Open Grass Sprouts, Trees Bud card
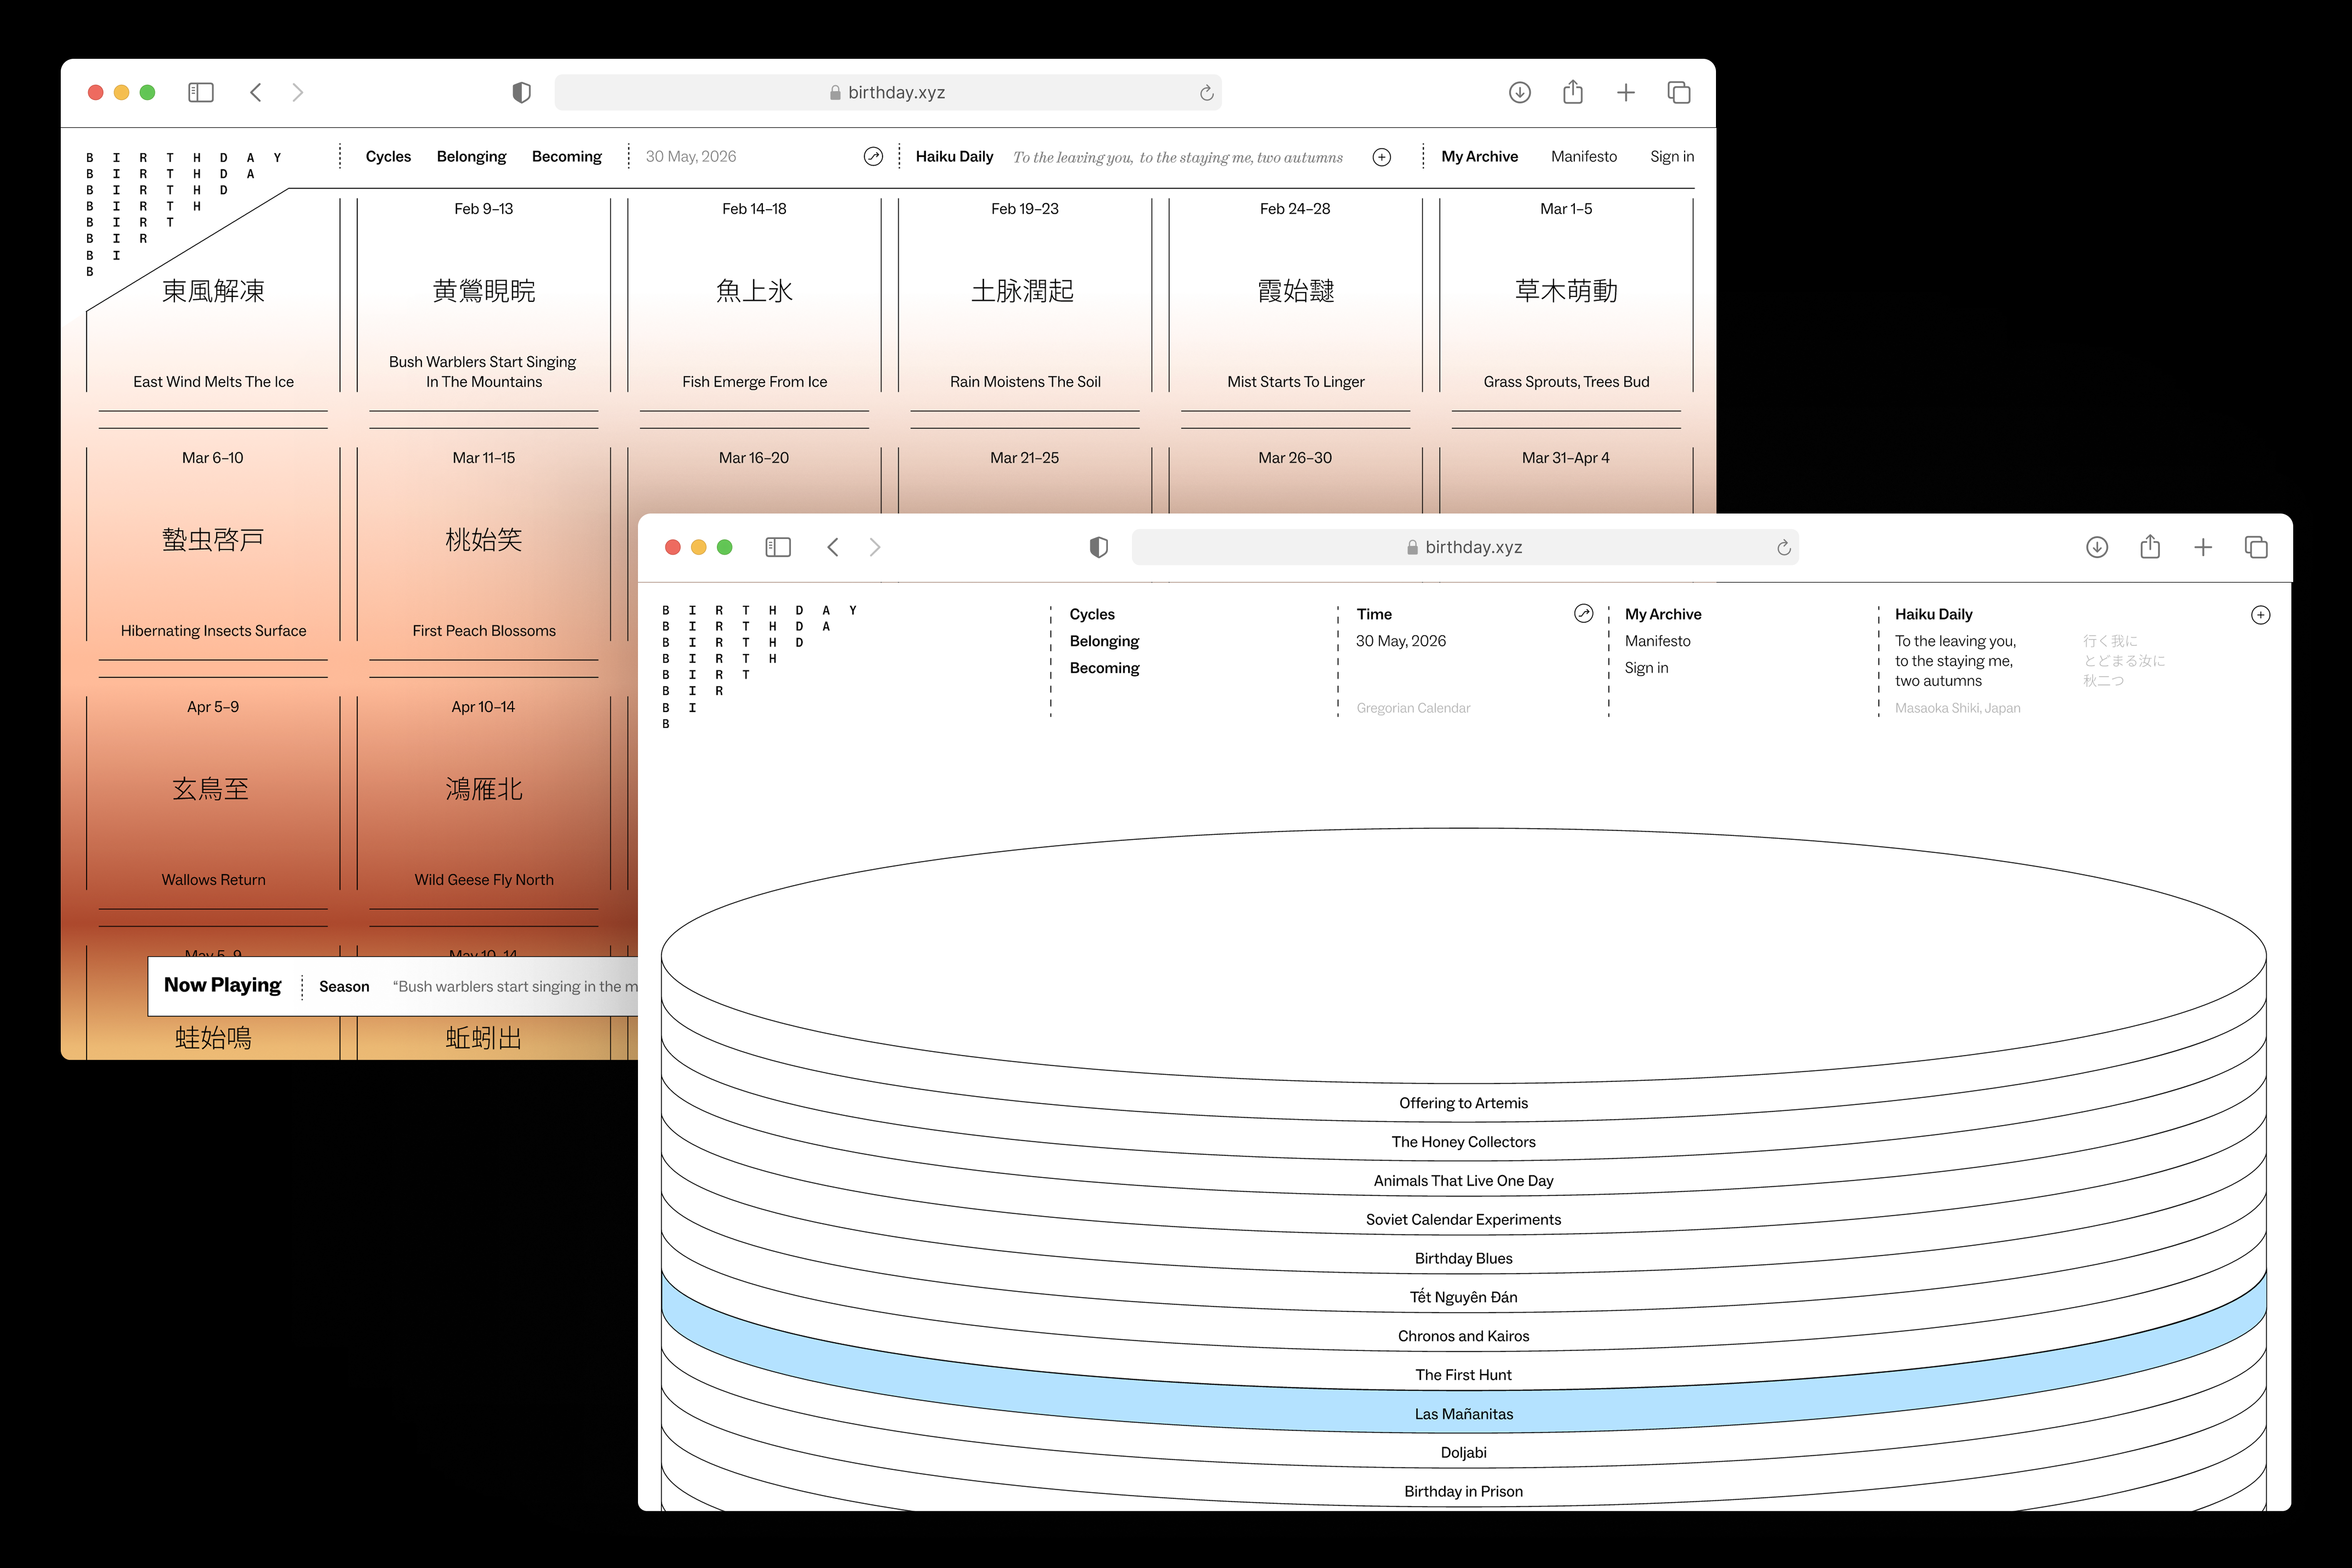 coord(1566,295)
